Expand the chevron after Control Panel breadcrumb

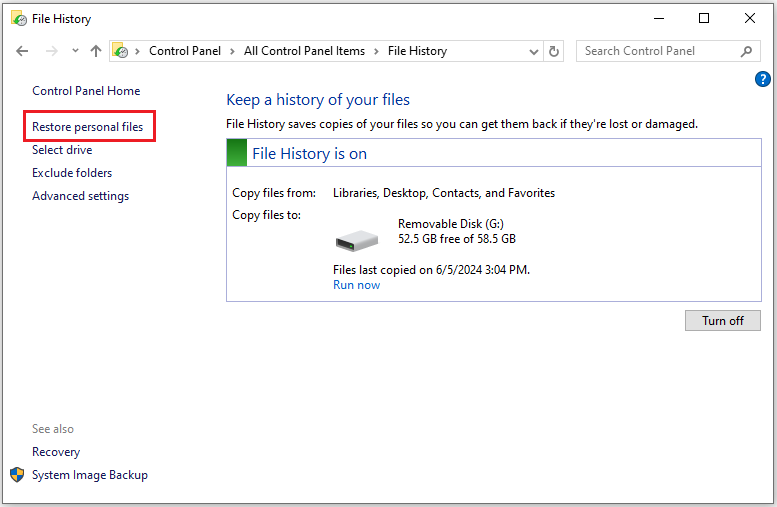click(x=232, y=51)
